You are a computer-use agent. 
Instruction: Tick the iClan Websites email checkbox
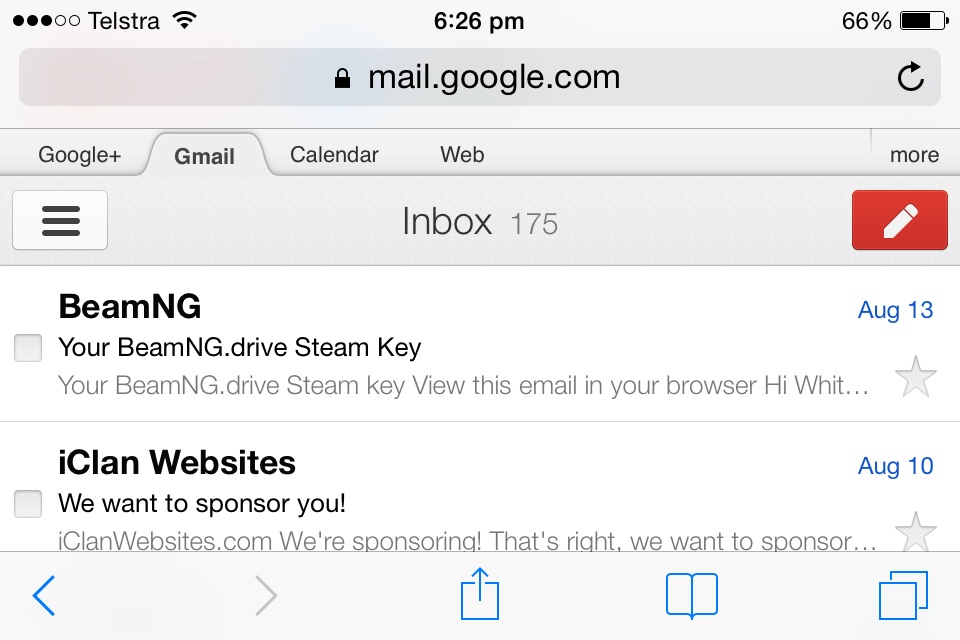pos(28,504)
